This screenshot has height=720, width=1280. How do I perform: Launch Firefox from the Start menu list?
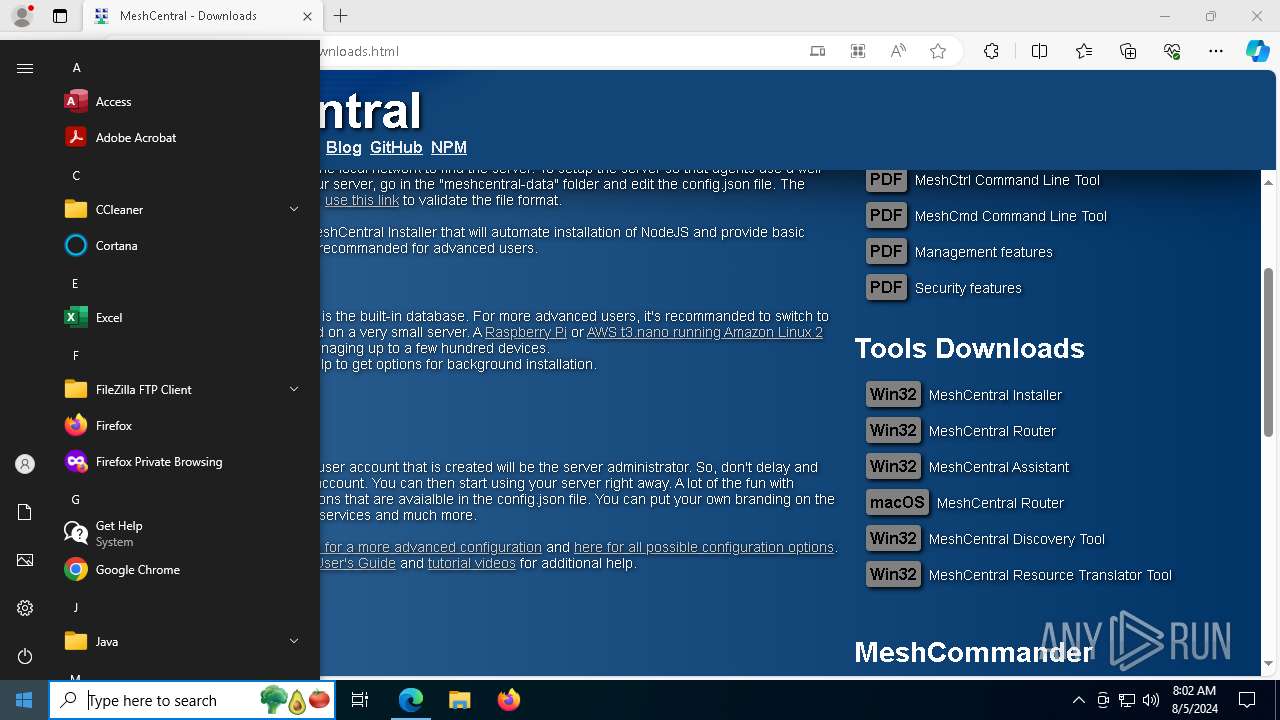[183, 426]
